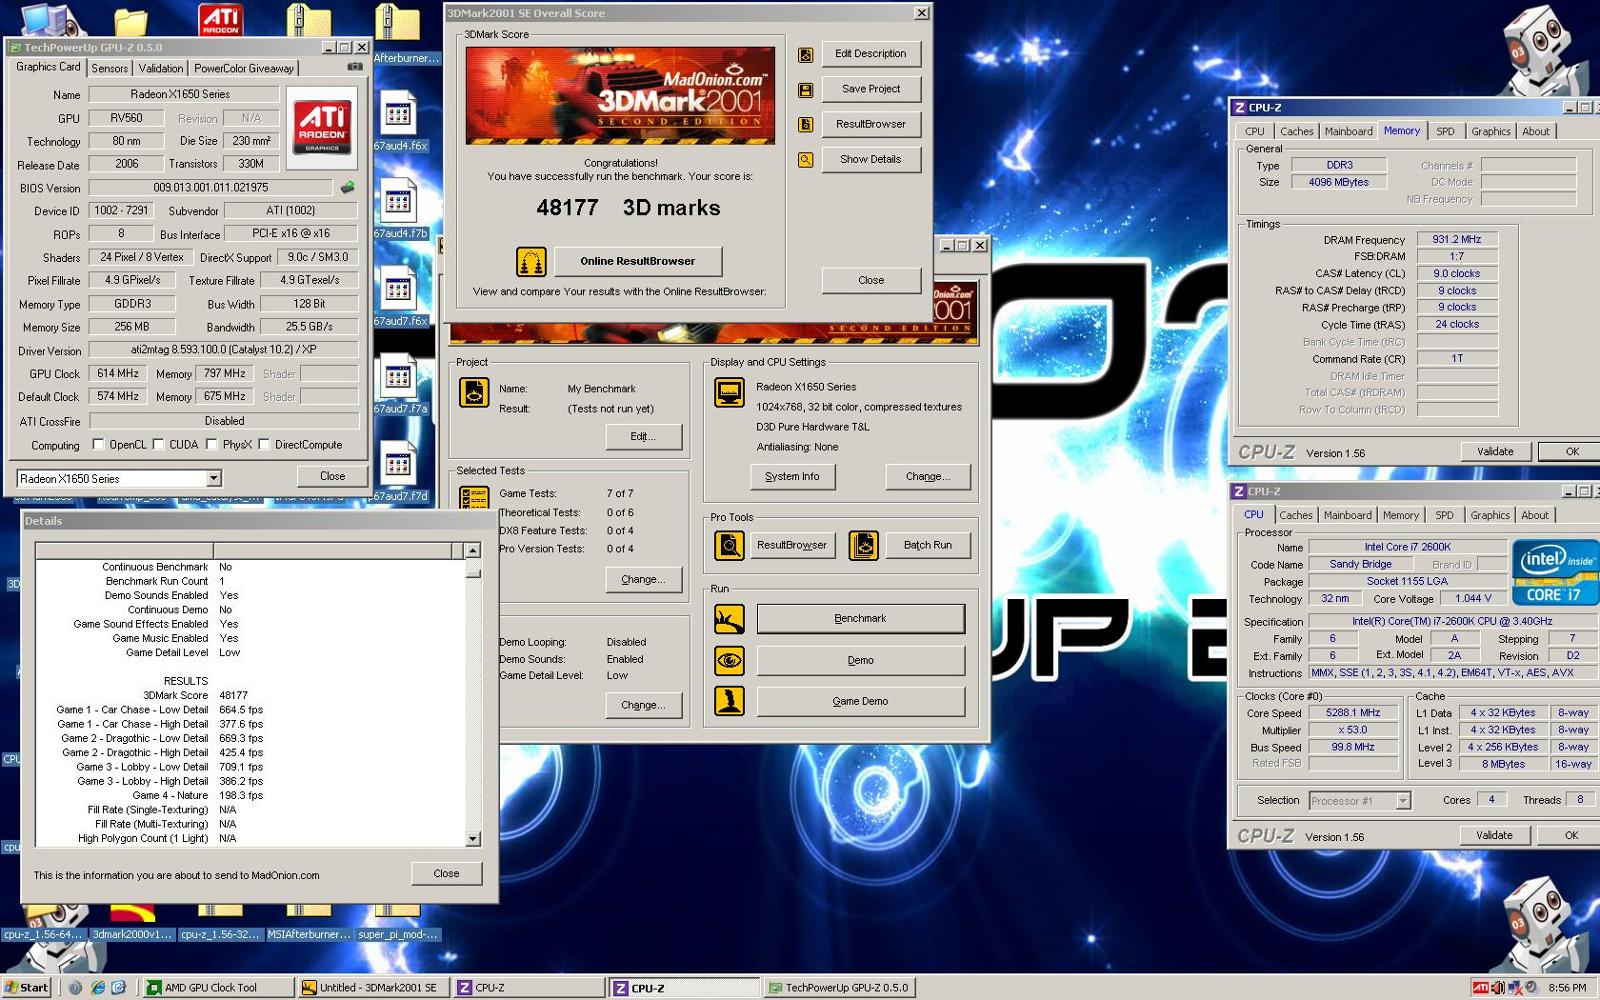Click Change... button in Selected Tests

pyautogui.click(x=643, y=580)
